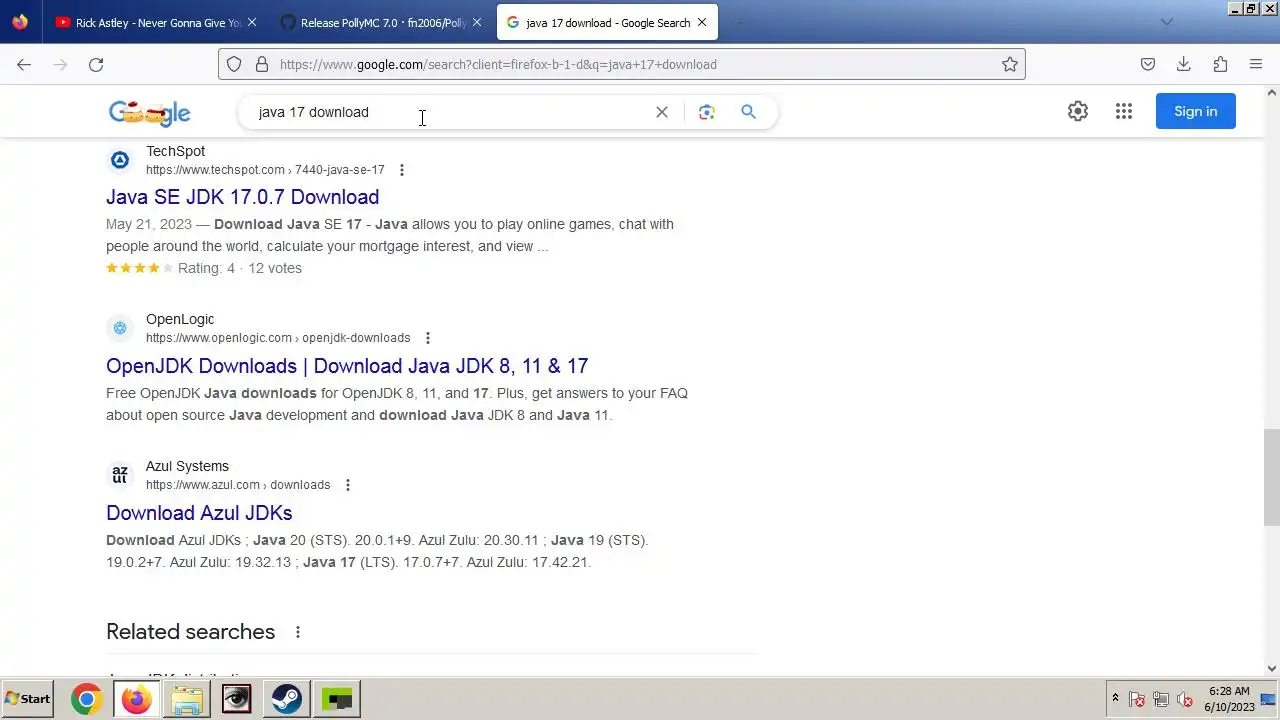The width and height of the screenshot is (1280, 720).
Task: Open the tracking protection shield icon
Action: click(x=234, y=64)
